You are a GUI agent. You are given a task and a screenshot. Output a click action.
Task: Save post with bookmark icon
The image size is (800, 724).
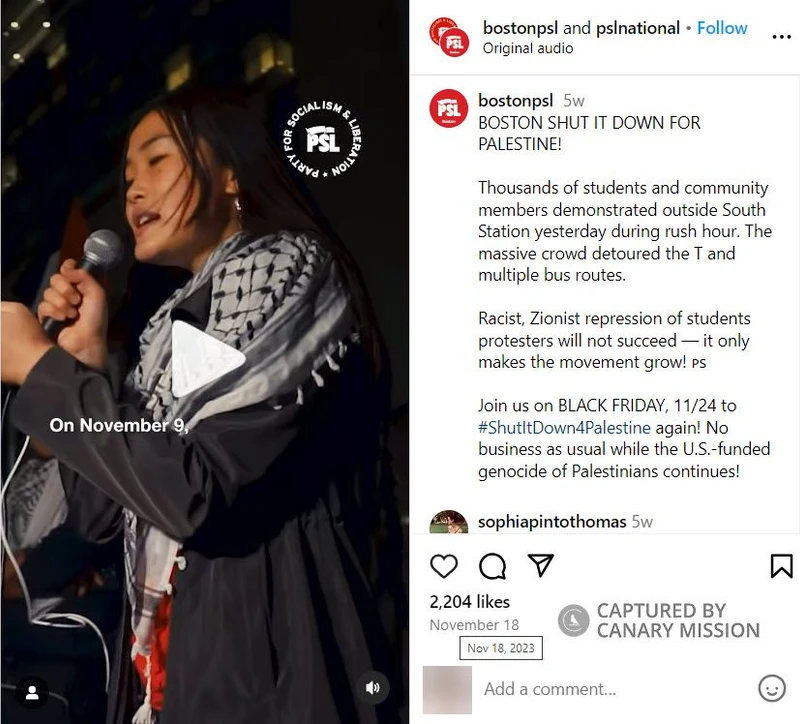click(x=781, y=566)
